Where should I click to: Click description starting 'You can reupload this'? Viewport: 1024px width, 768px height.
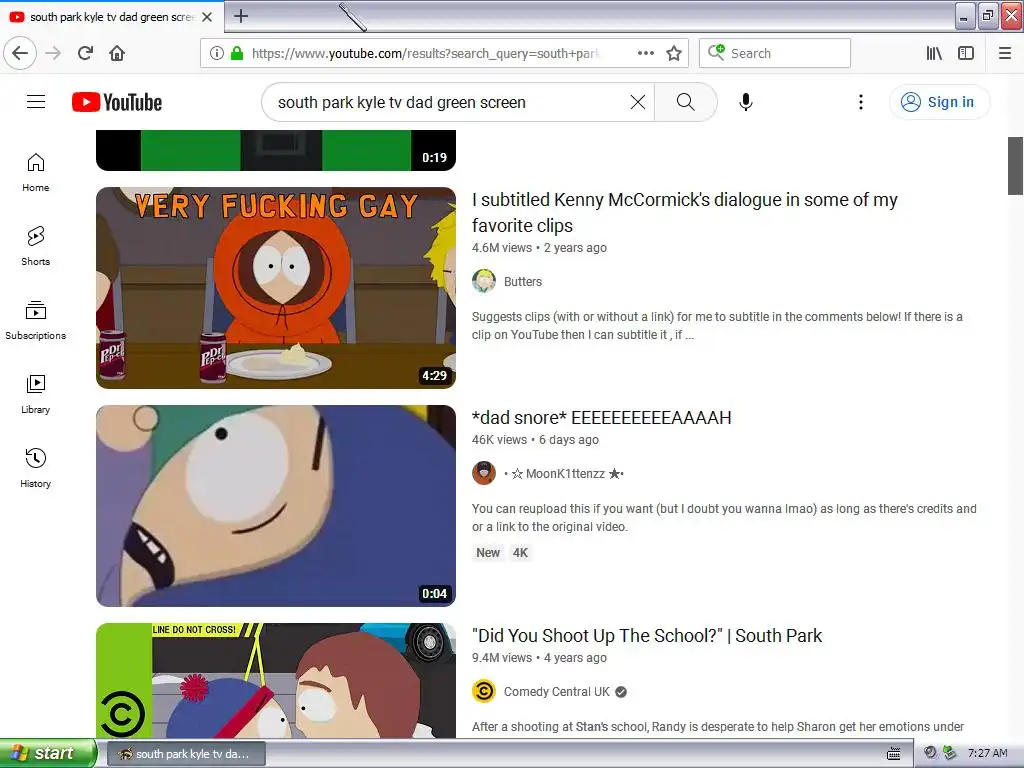(x=724, y=517)
